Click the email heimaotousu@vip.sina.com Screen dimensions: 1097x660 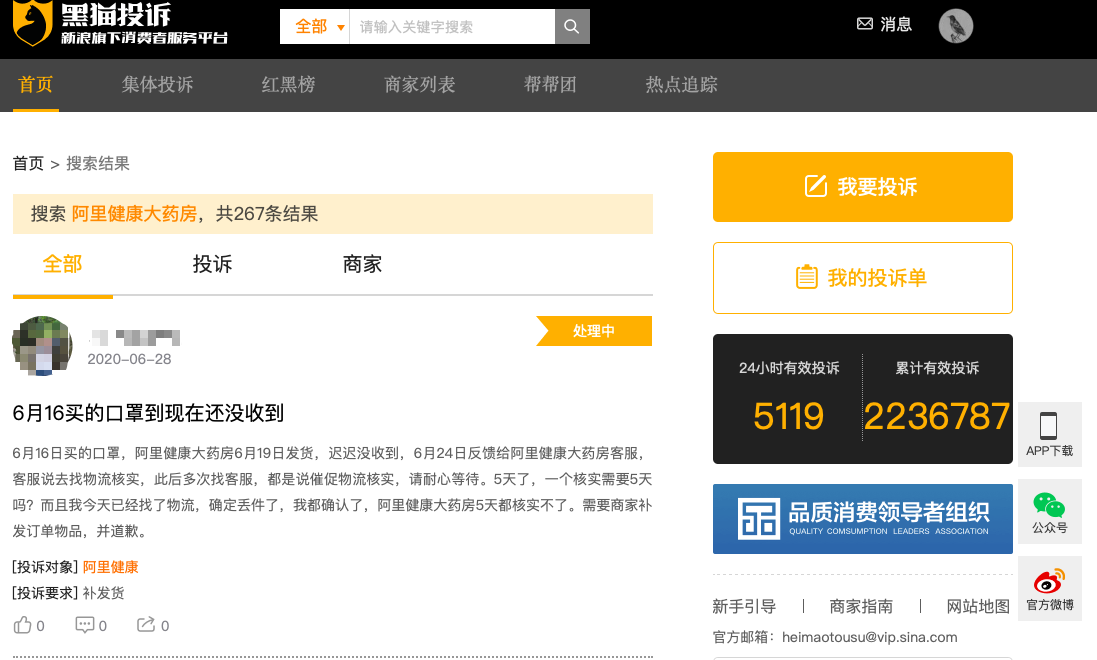click(x=870, y=637)
